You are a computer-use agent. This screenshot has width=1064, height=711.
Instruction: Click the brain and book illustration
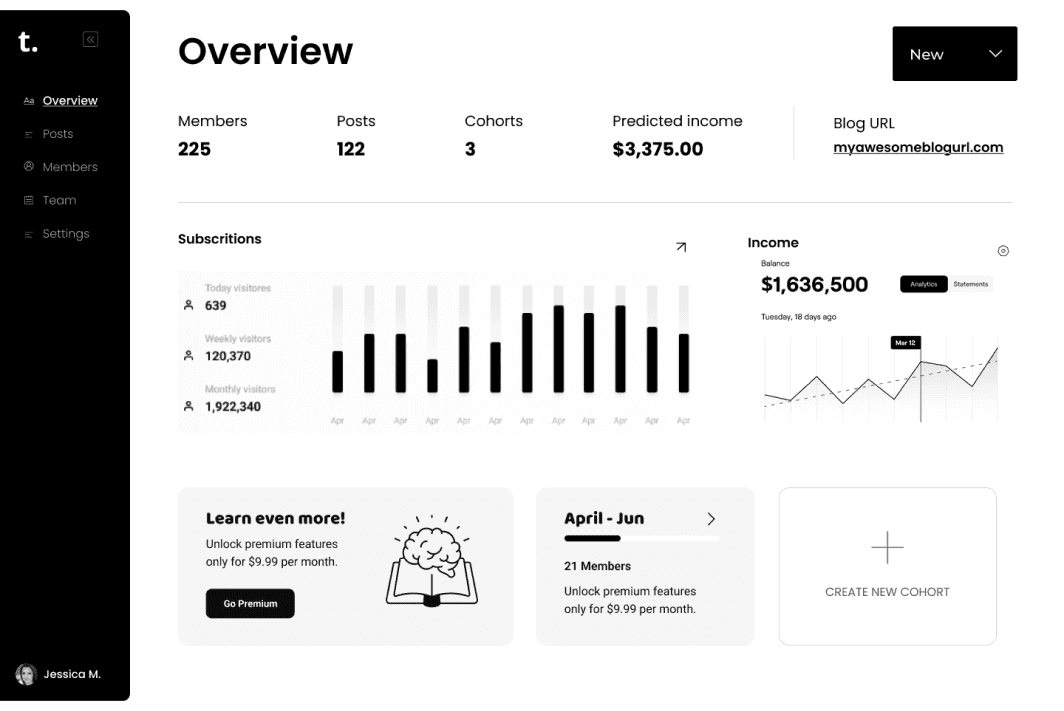click(x=432, y=561)
